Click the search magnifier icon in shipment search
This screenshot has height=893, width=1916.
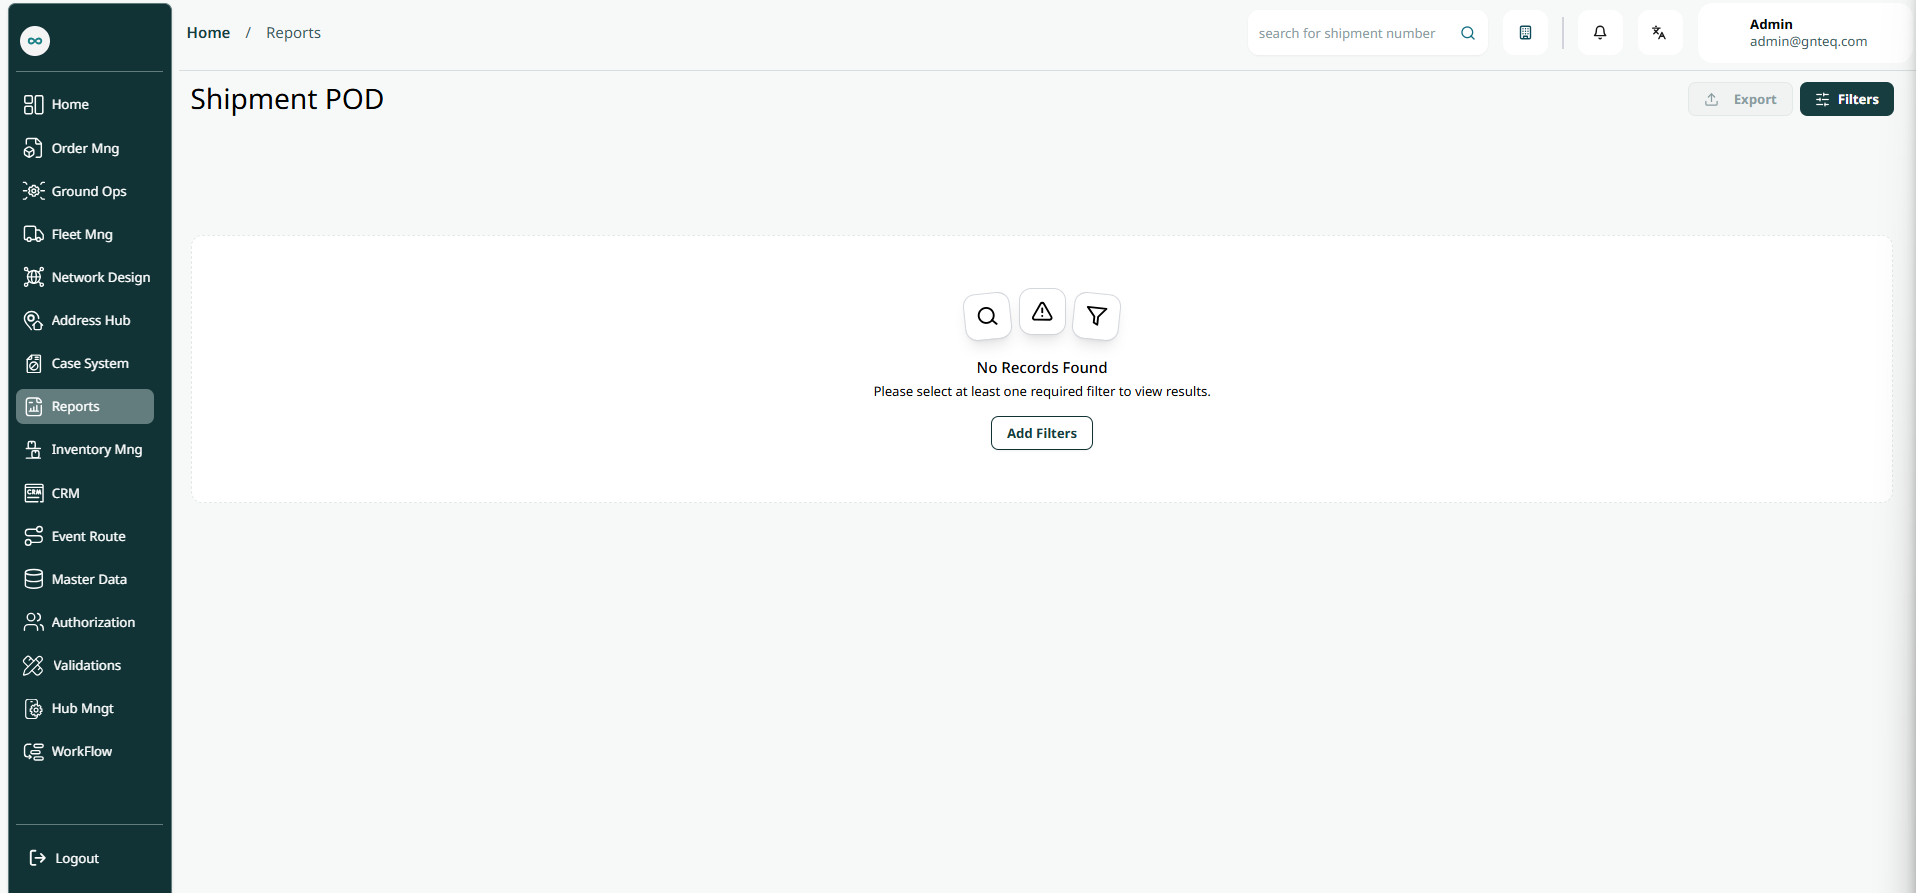1468,33
